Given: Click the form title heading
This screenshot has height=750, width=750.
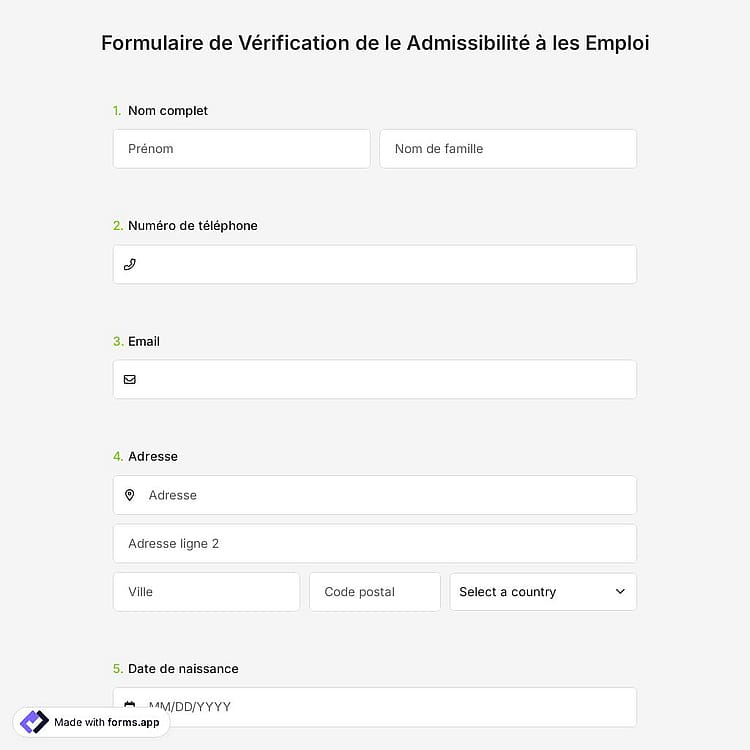Looking at the screenshot, I should click(x=375, y=43).
